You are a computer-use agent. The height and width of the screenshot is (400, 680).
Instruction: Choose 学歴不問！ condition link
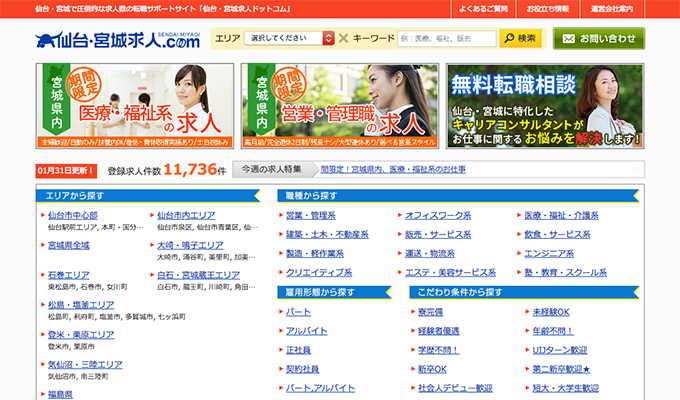click(438, 350)
